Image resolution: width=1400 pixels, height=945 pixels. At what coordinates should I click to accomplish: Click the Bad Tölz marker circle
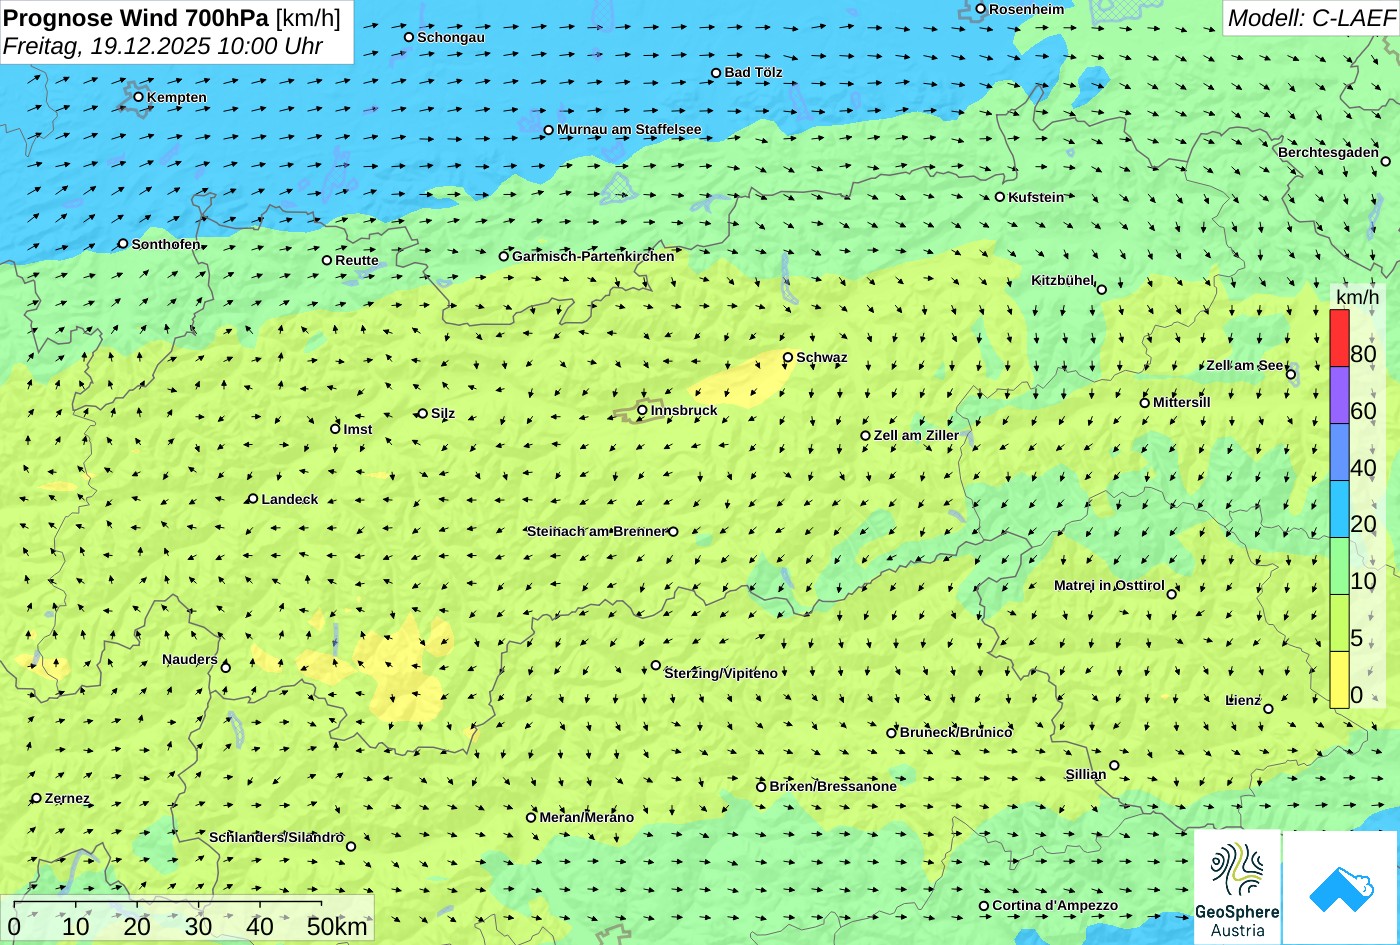click(x=716, y=73)
